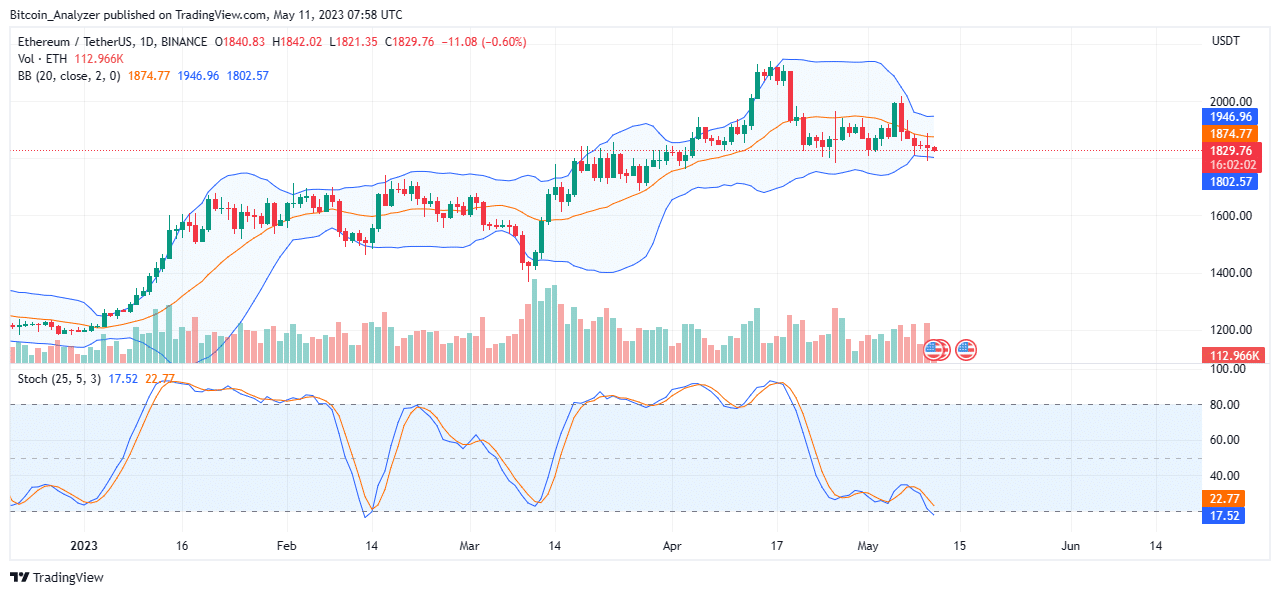Click the TradingView logo at bottom left

(57, 578)
